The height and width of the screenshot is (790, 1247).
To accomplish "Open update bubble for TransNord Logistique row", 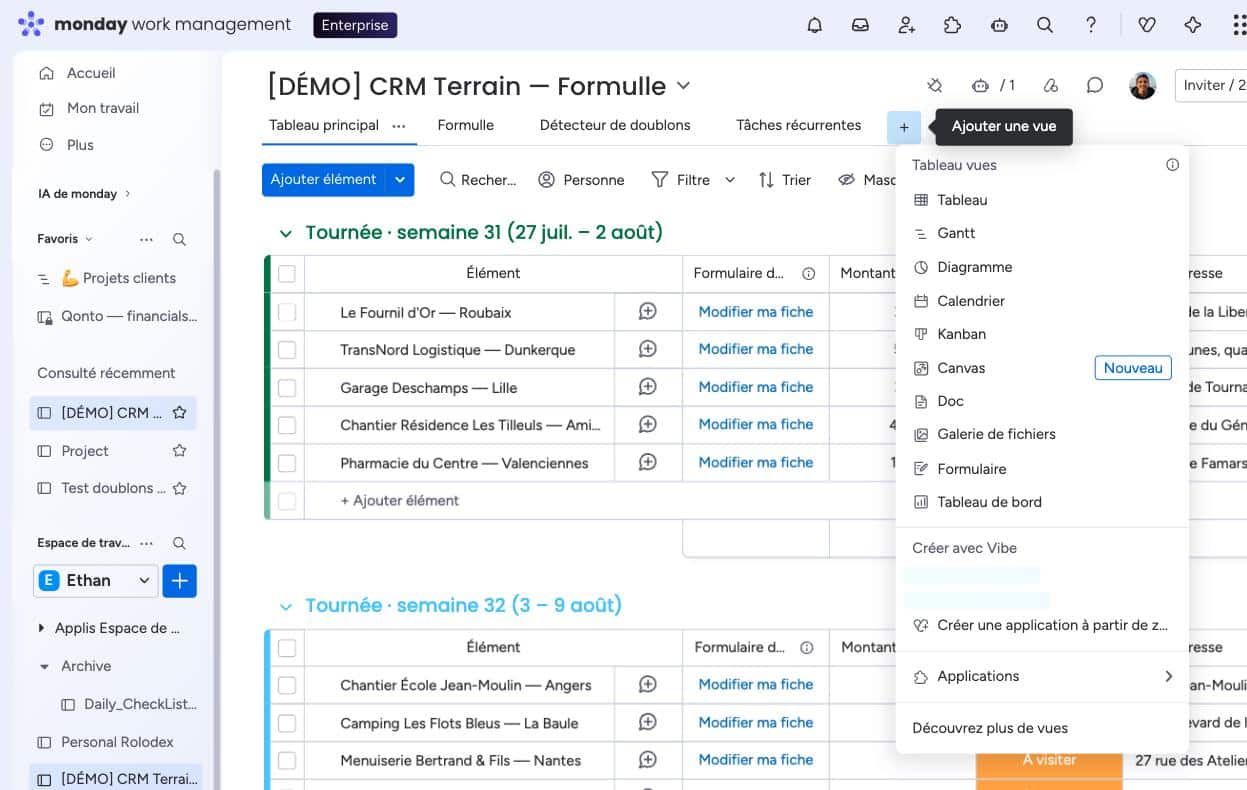I will 648,349.
